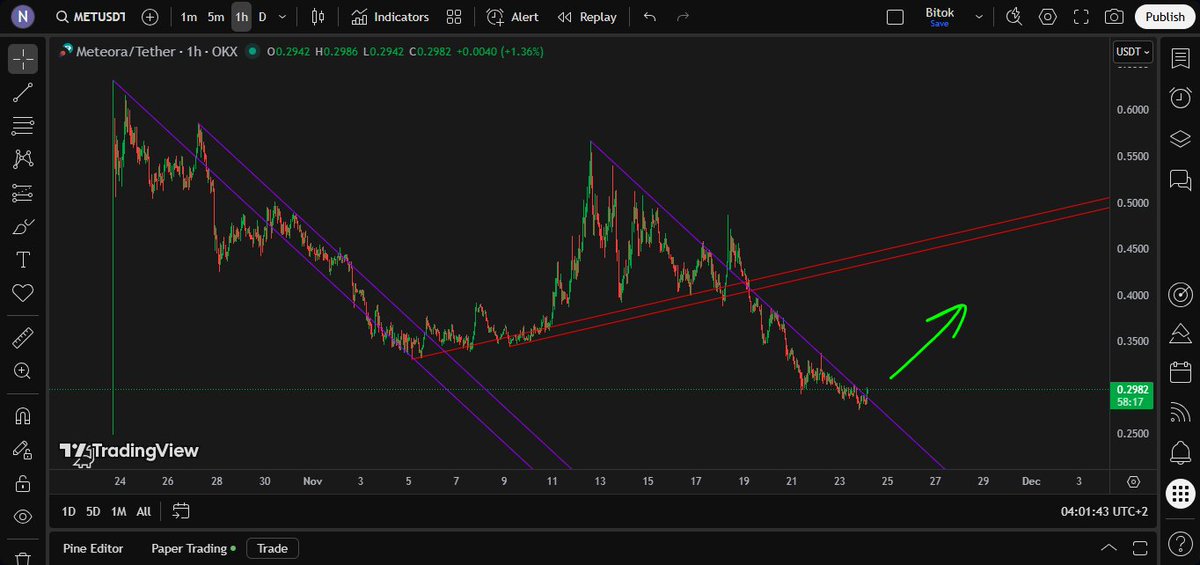This screenshot has height=565, width=1200.
Task: Open the go to date calendar icon
Action: point(181,511)
